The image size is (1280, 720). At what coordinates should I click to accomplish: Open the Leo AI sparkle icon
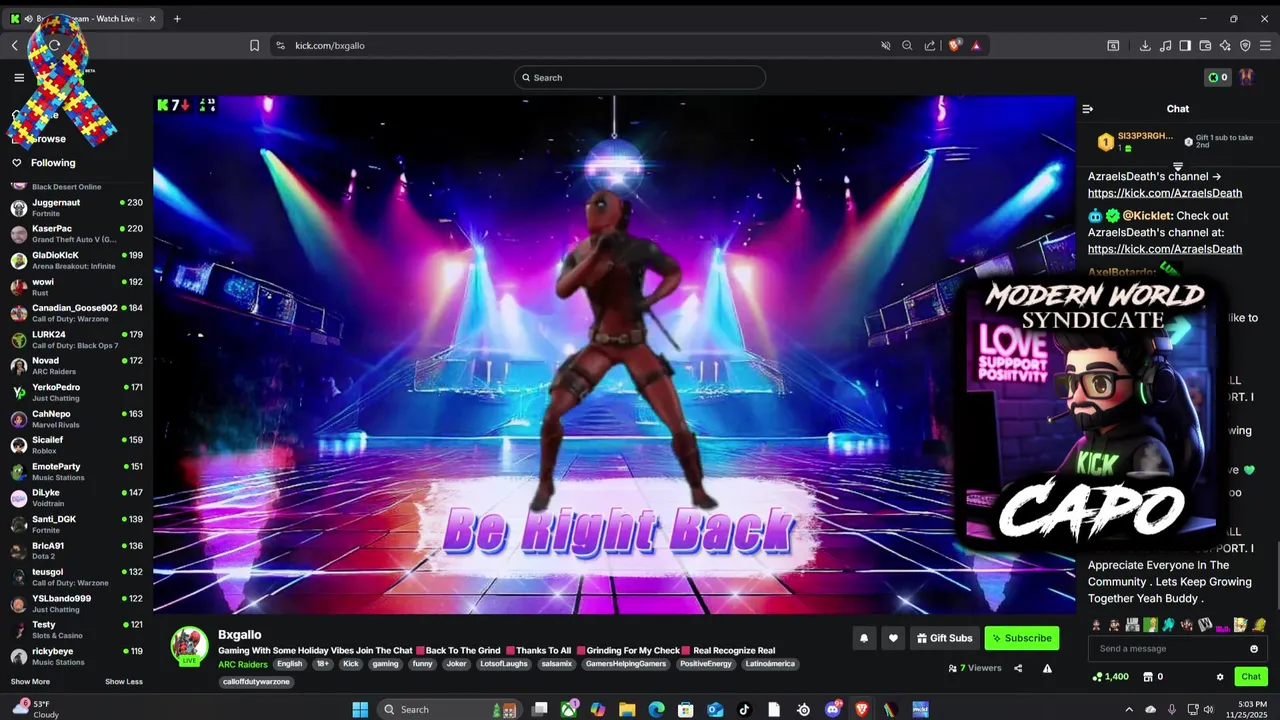click(x=1225, y=45)
